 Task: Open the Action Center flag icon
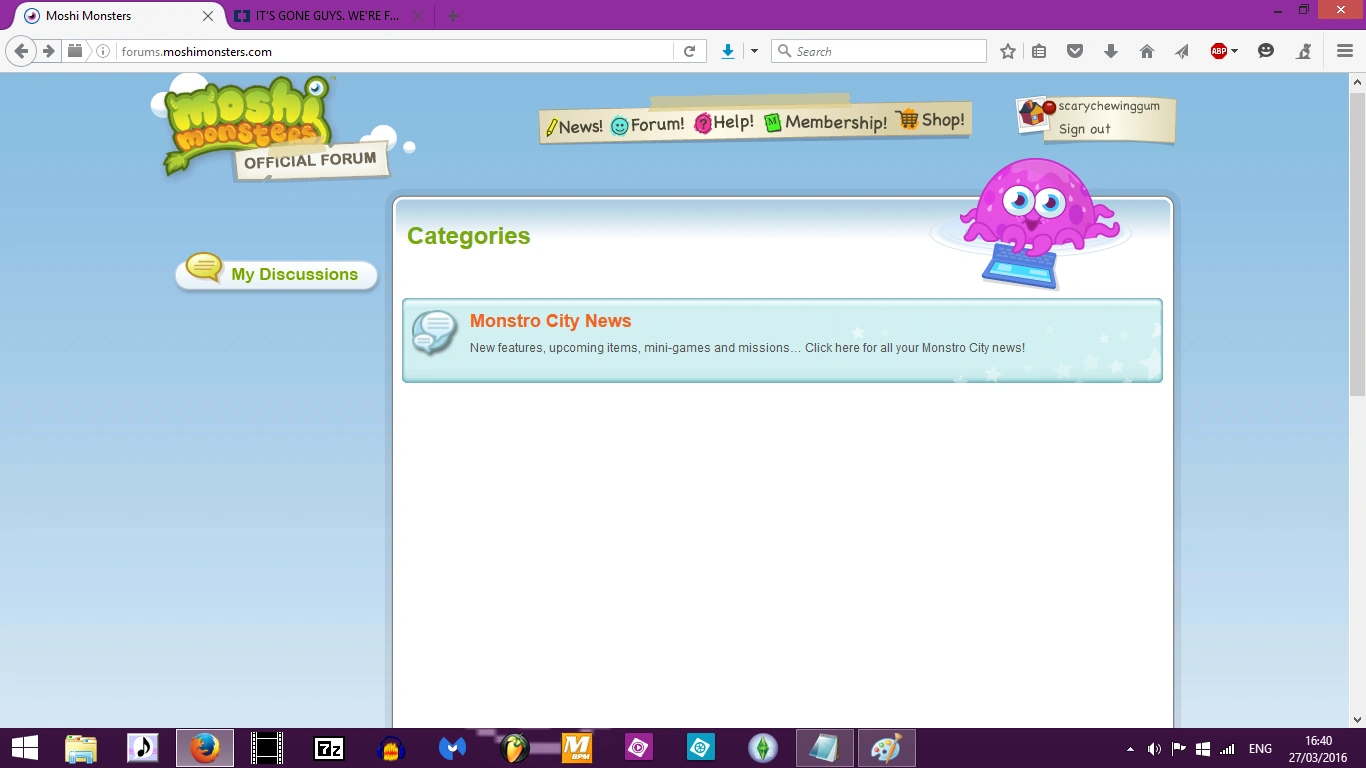(x=1179, y=749)
